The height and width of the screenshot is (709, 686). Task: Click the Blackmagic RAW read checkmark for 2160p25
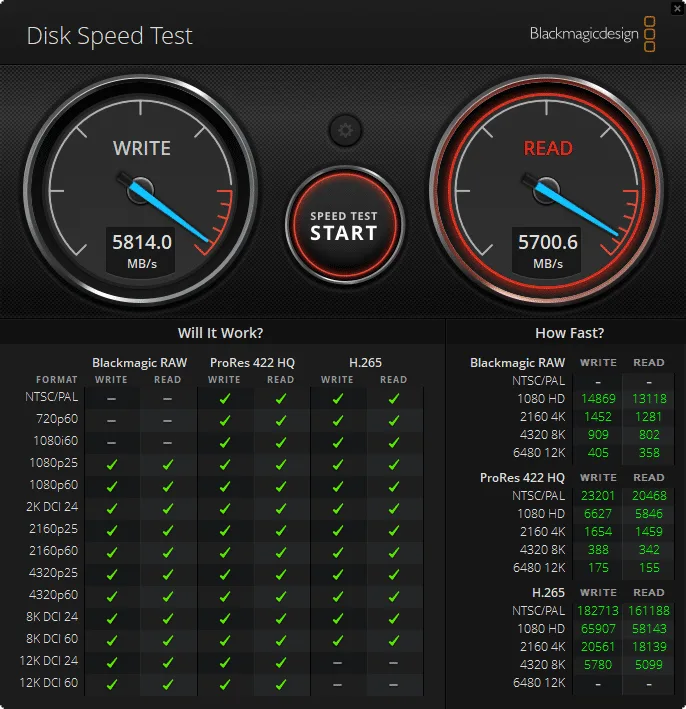click(168, 530)
